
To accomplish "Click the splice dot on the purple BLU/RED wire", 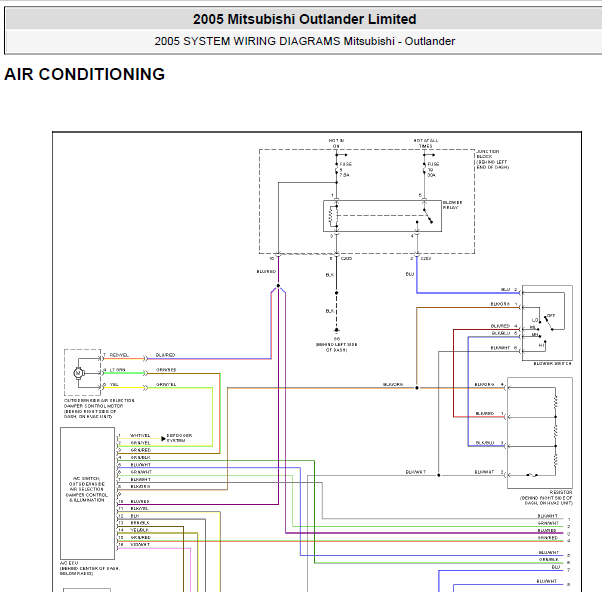I will tap(278, 286).
